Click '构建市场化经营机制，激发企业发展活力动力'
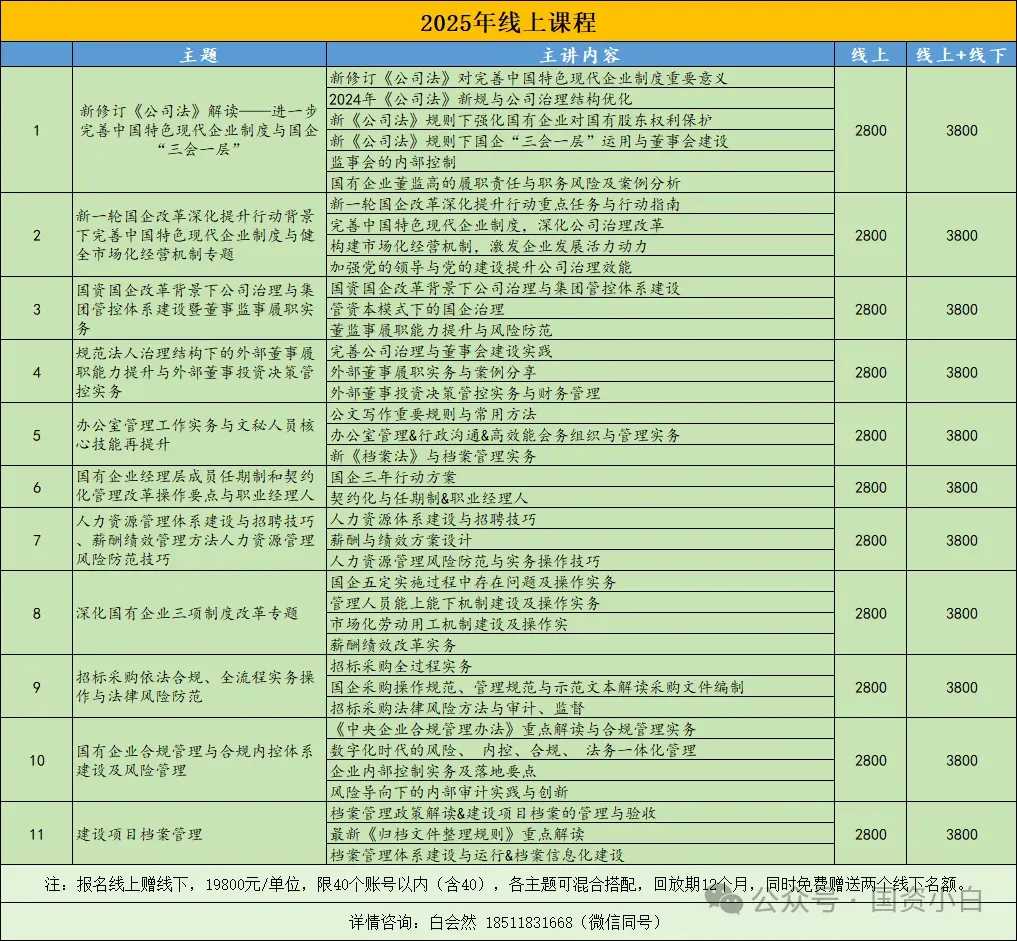 coord(580,246)
